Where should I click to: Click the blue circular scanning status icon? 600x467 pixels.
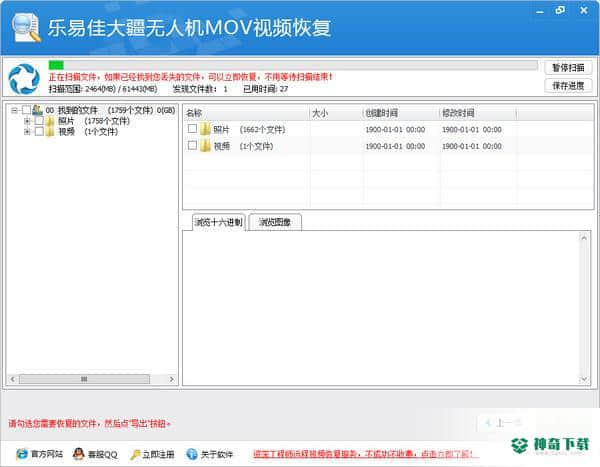pyautogui.click(x=24, y=79)
